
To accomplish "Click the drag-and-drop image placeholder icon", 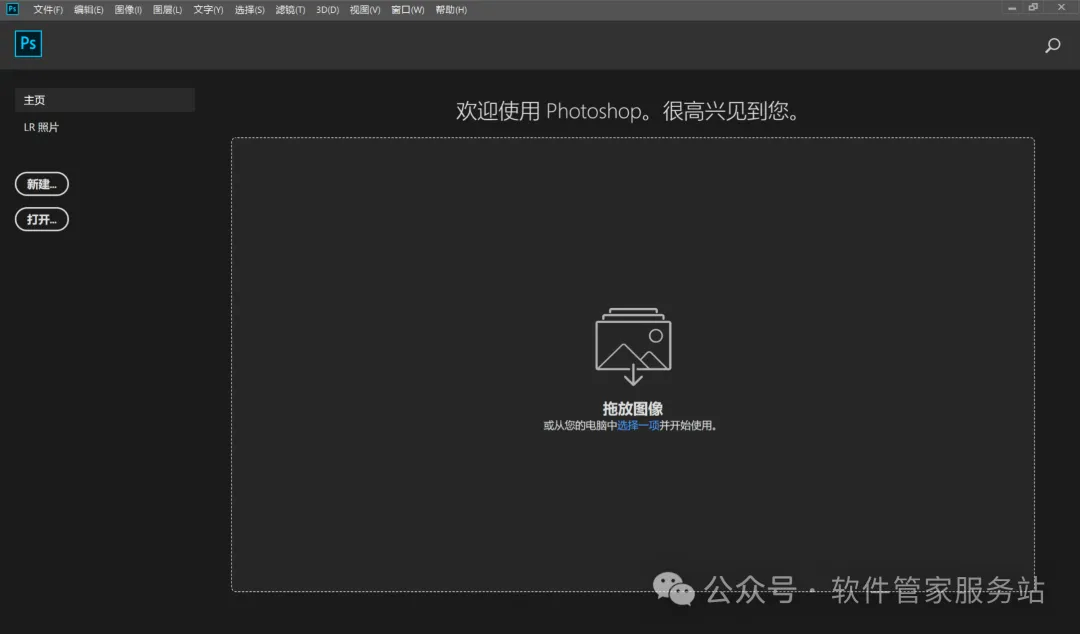I will tap(633, 346).
